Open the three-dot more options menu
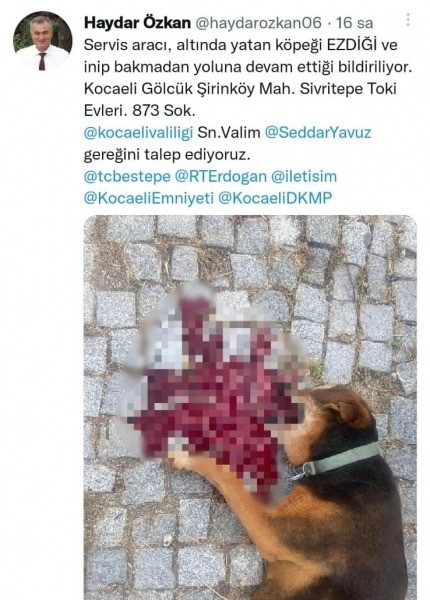 [x=408, y=20]
